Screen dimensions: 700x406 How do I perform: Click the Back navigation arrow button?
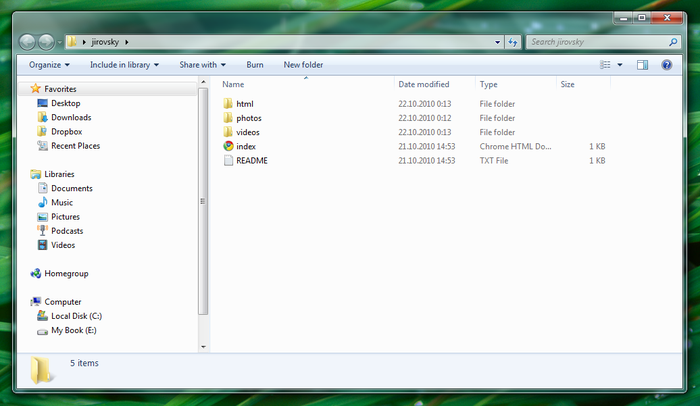pyautogui.click(x=27, y=42)
